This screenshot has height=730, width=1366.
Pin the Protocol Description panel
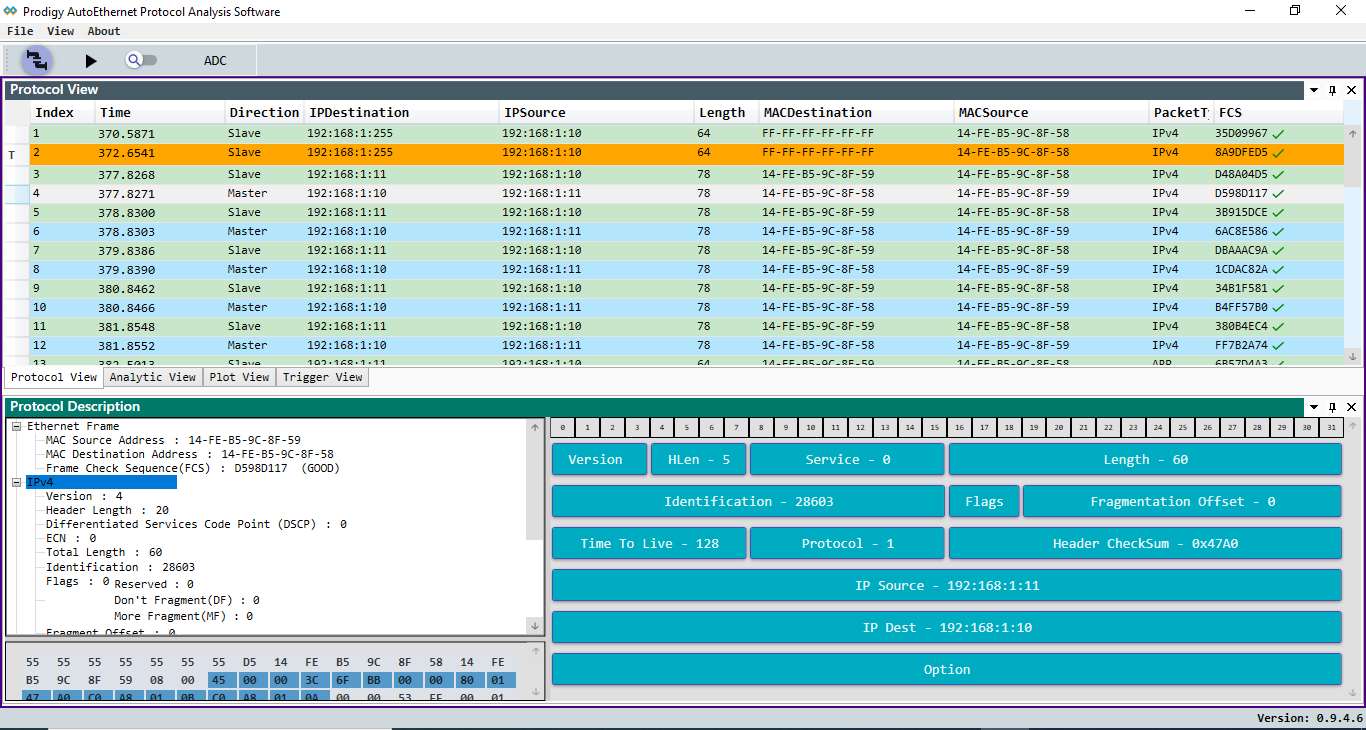(x=1332, y=407)
